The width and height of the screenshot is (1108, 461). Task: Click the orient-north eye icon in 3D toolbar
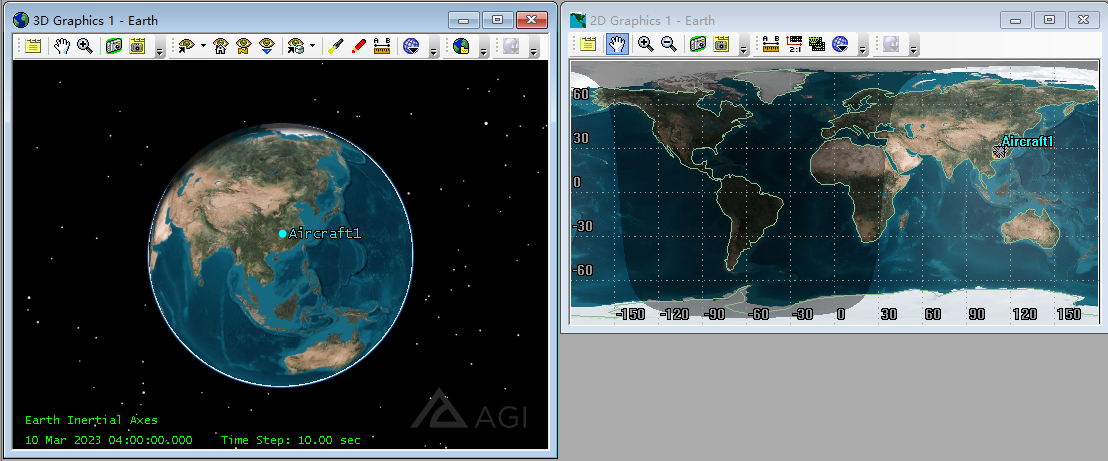[x=244, y=47]
